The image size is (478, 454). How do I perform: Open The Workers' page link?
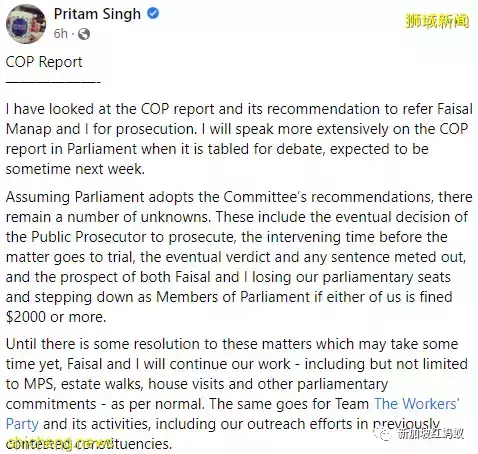pos(417,404)
